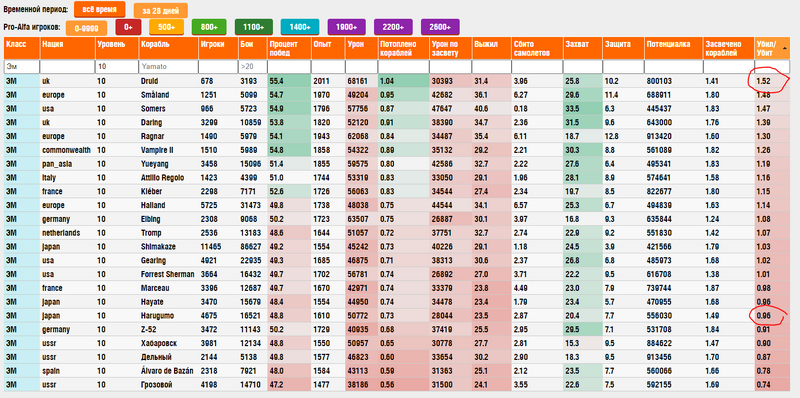
Task: Click the sort arrow in Убил/Убит header
Action: point(784,47)
